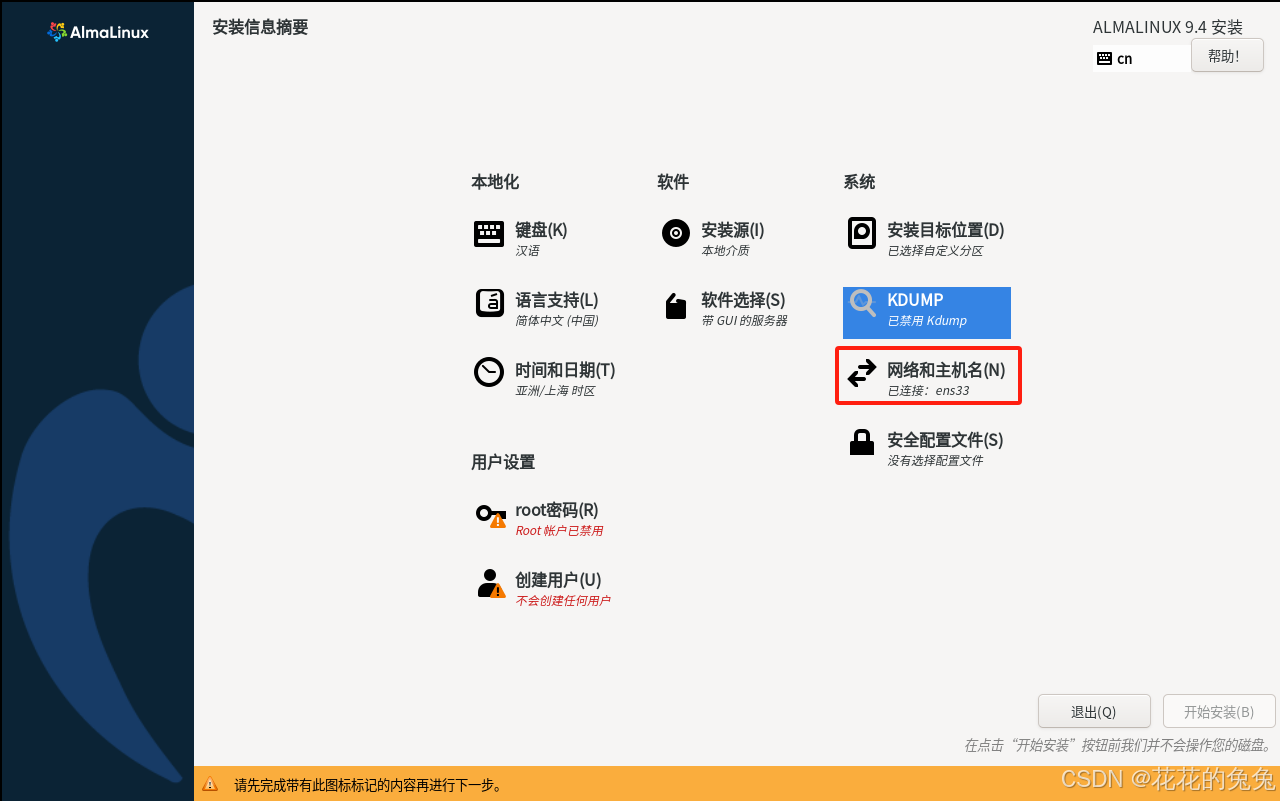Open 时间和日期(T) configuration
1280x801 pixels.
[x=565, y=369]
